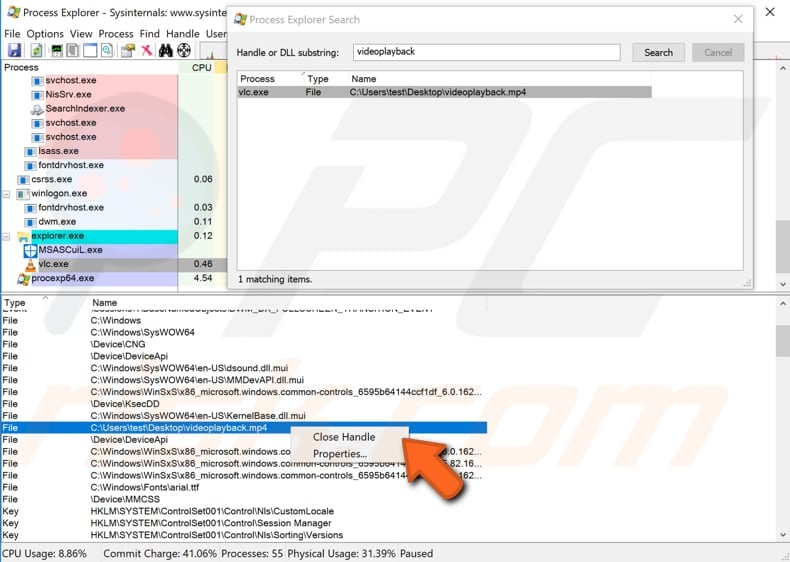The height and width of the screenshot is (562, 790).
Task: Click the icon beside lsass.exe
Action: coord(30,151)
